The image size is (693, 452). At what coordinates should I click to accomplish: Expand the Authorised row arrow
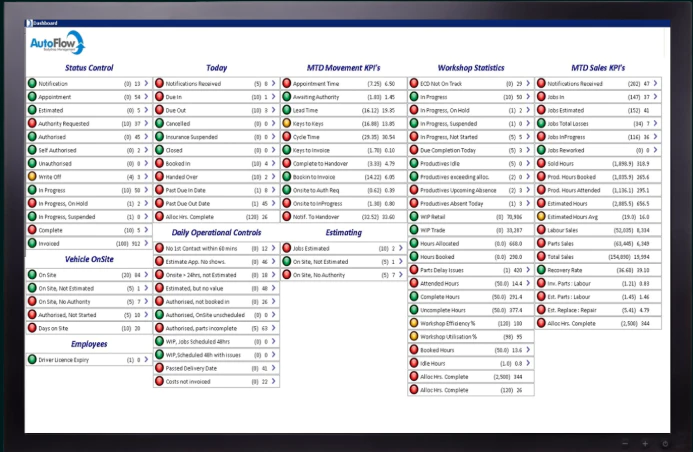coord(146,137)
